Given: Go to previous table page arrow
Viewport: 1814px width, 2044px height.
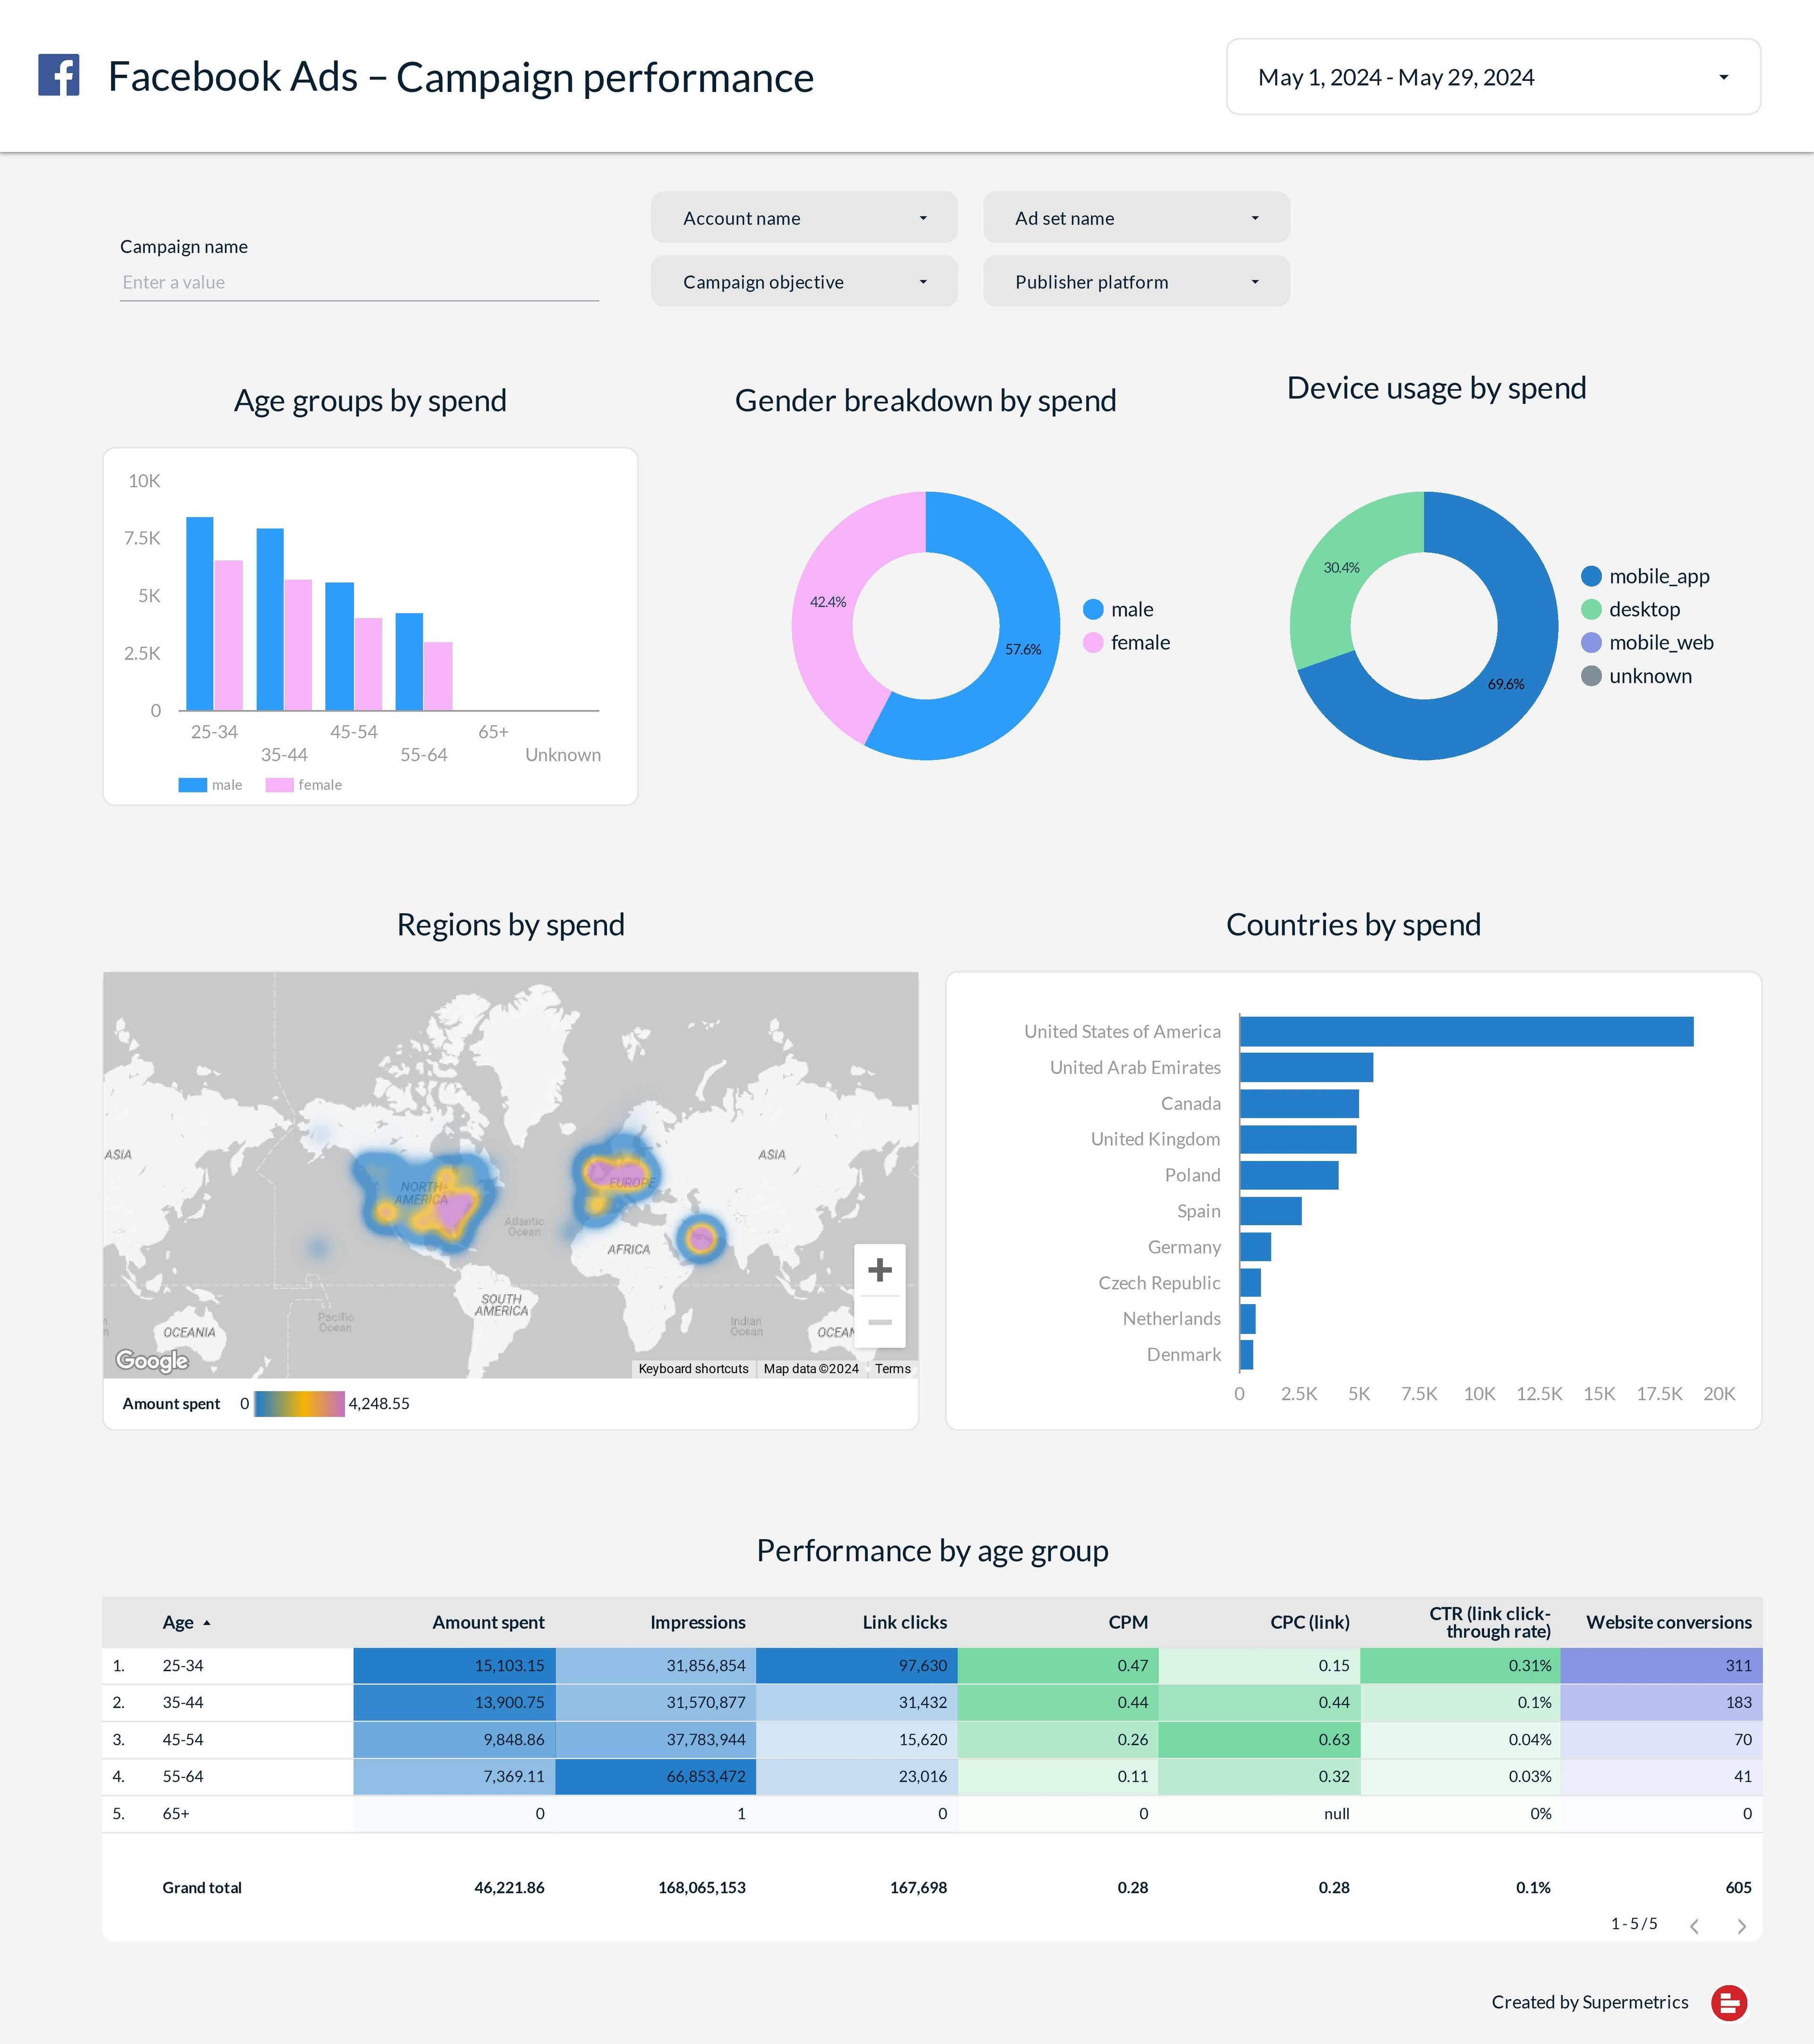Looking at the screenshot, I should tap(1694, 1926).
